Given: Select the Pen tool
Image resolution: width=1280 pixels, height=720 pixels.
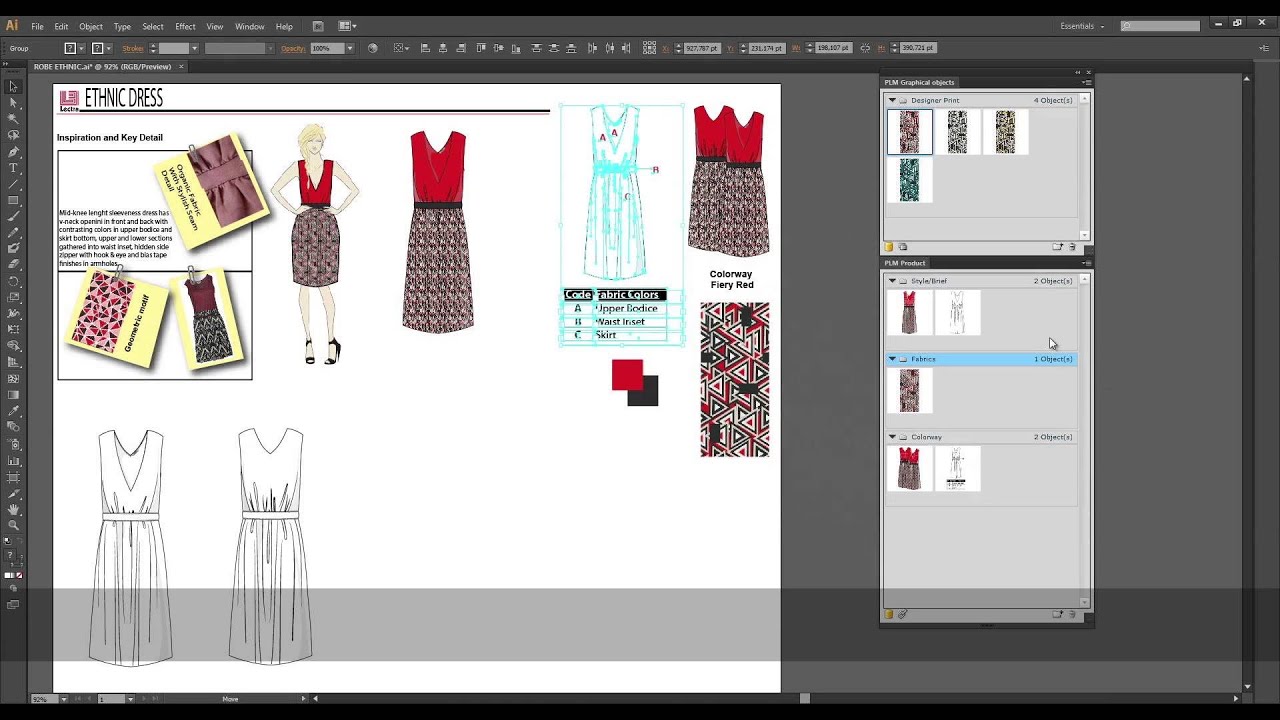Looking at the screenshot, I should (13, 152).
